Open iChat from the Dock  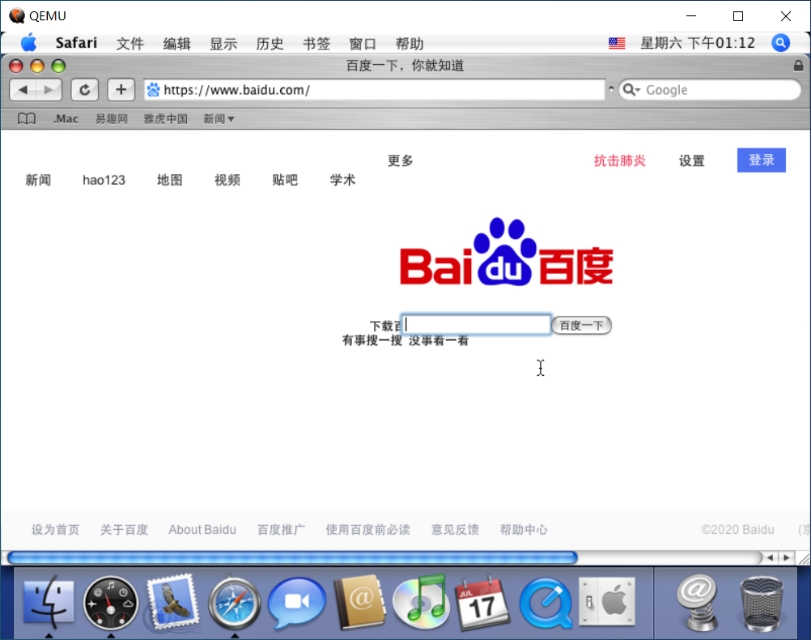coord(296,603)
